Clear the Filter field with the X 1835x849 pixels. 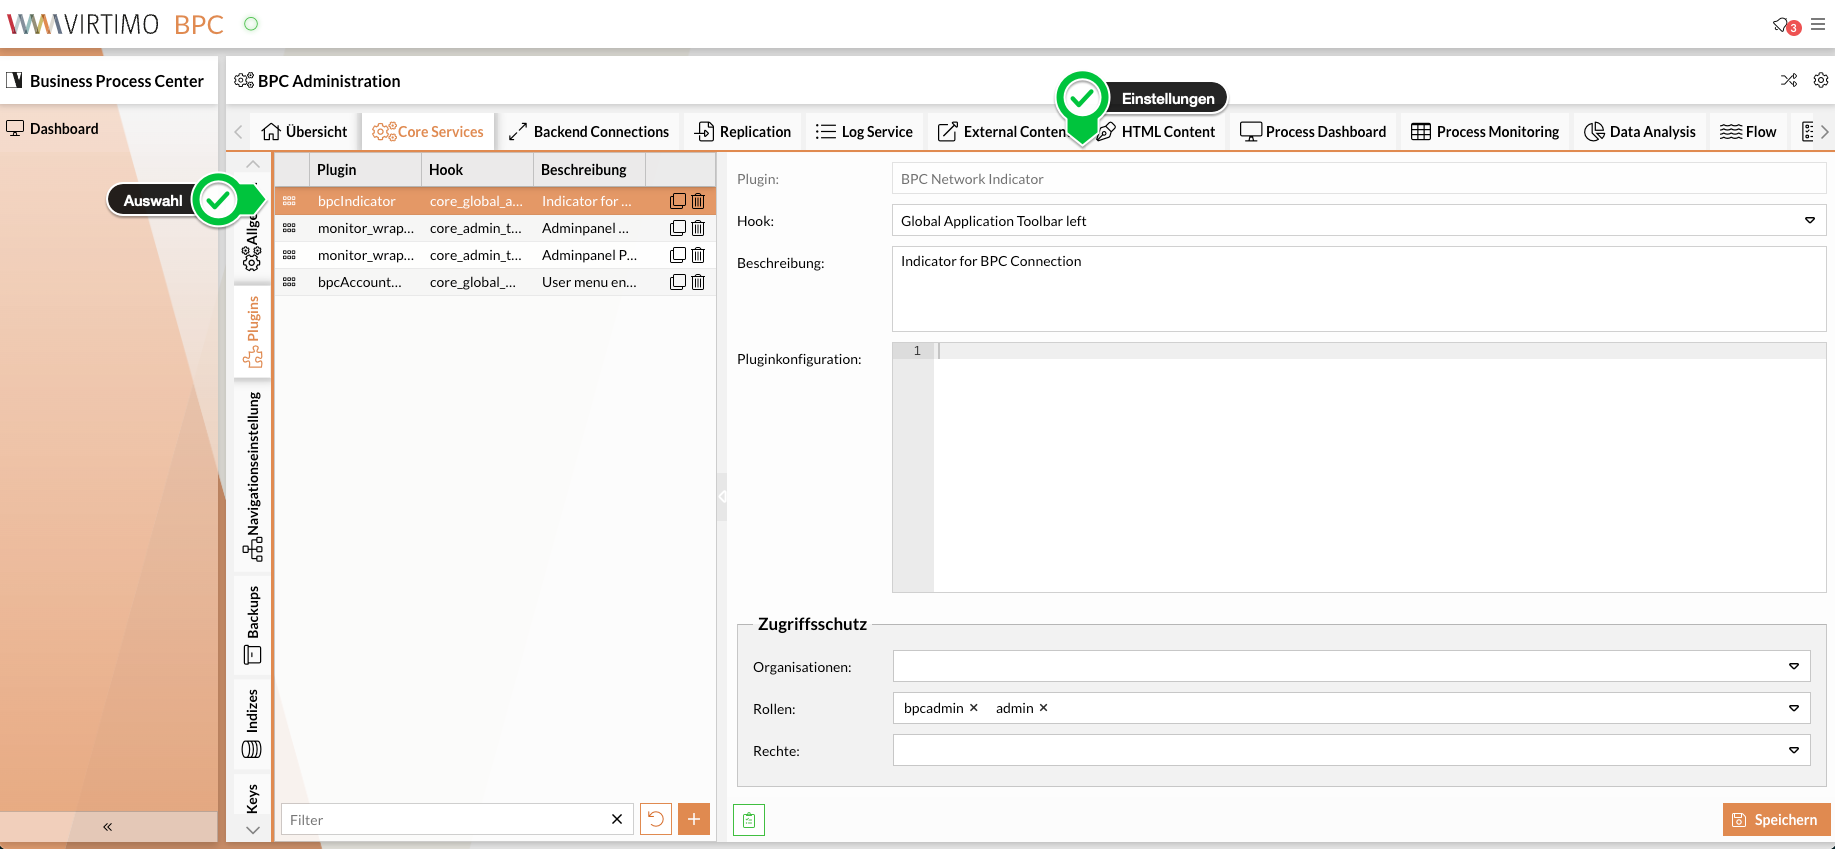(x=617, y=819)
